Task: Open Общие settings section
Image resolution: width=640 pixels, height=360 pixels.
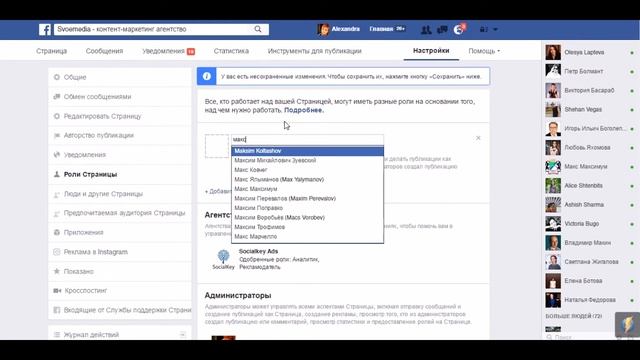Action: (120, 77)
